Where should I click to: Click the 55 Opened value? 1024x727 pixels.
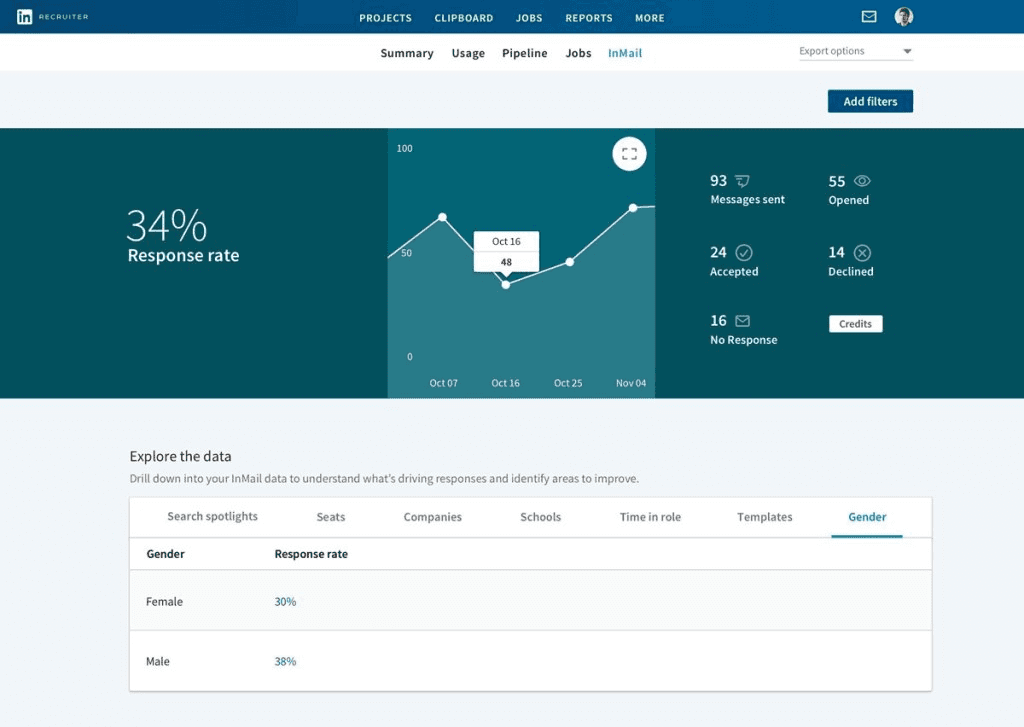837,182
